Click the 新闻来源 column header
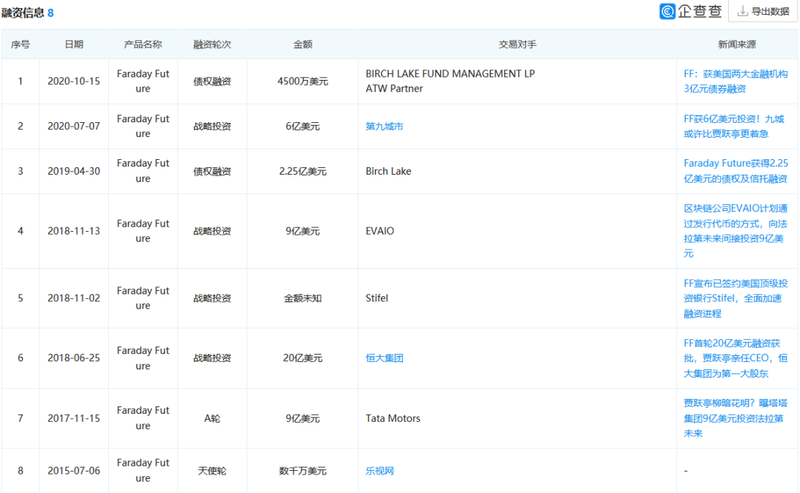Viewport: 800px width, 493px height. click(736, 45)
